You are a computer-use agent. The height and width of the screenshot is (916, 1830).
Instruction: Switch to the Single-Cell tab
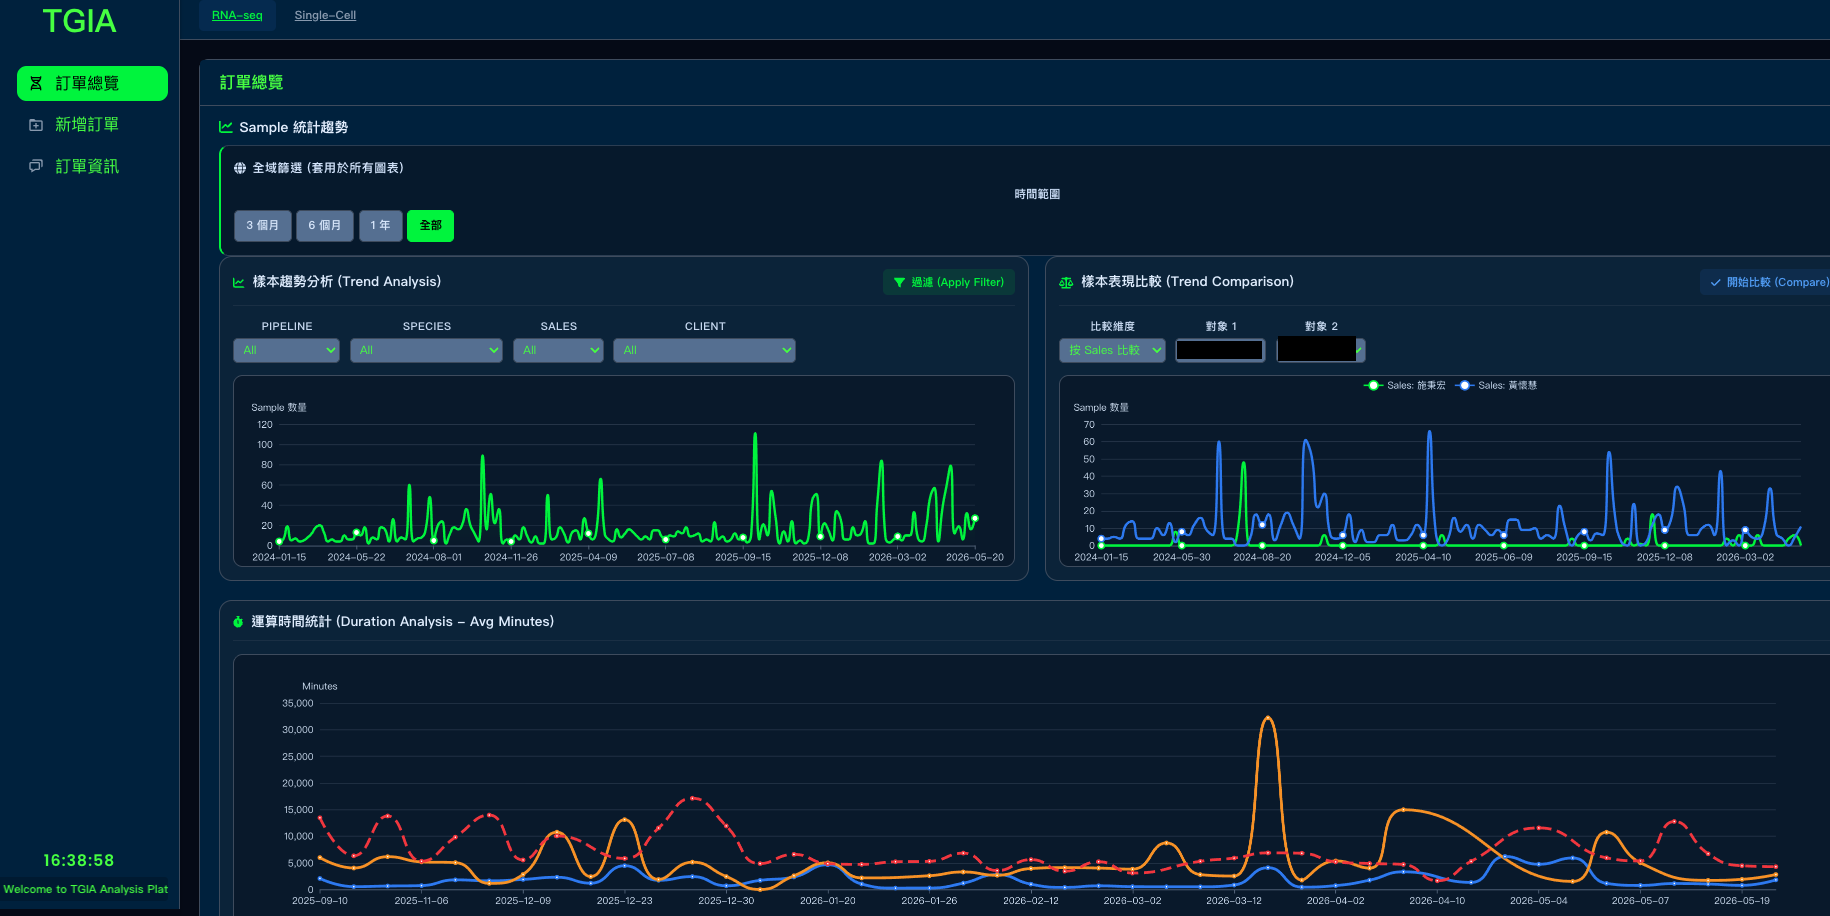click(x=325, y=15)
